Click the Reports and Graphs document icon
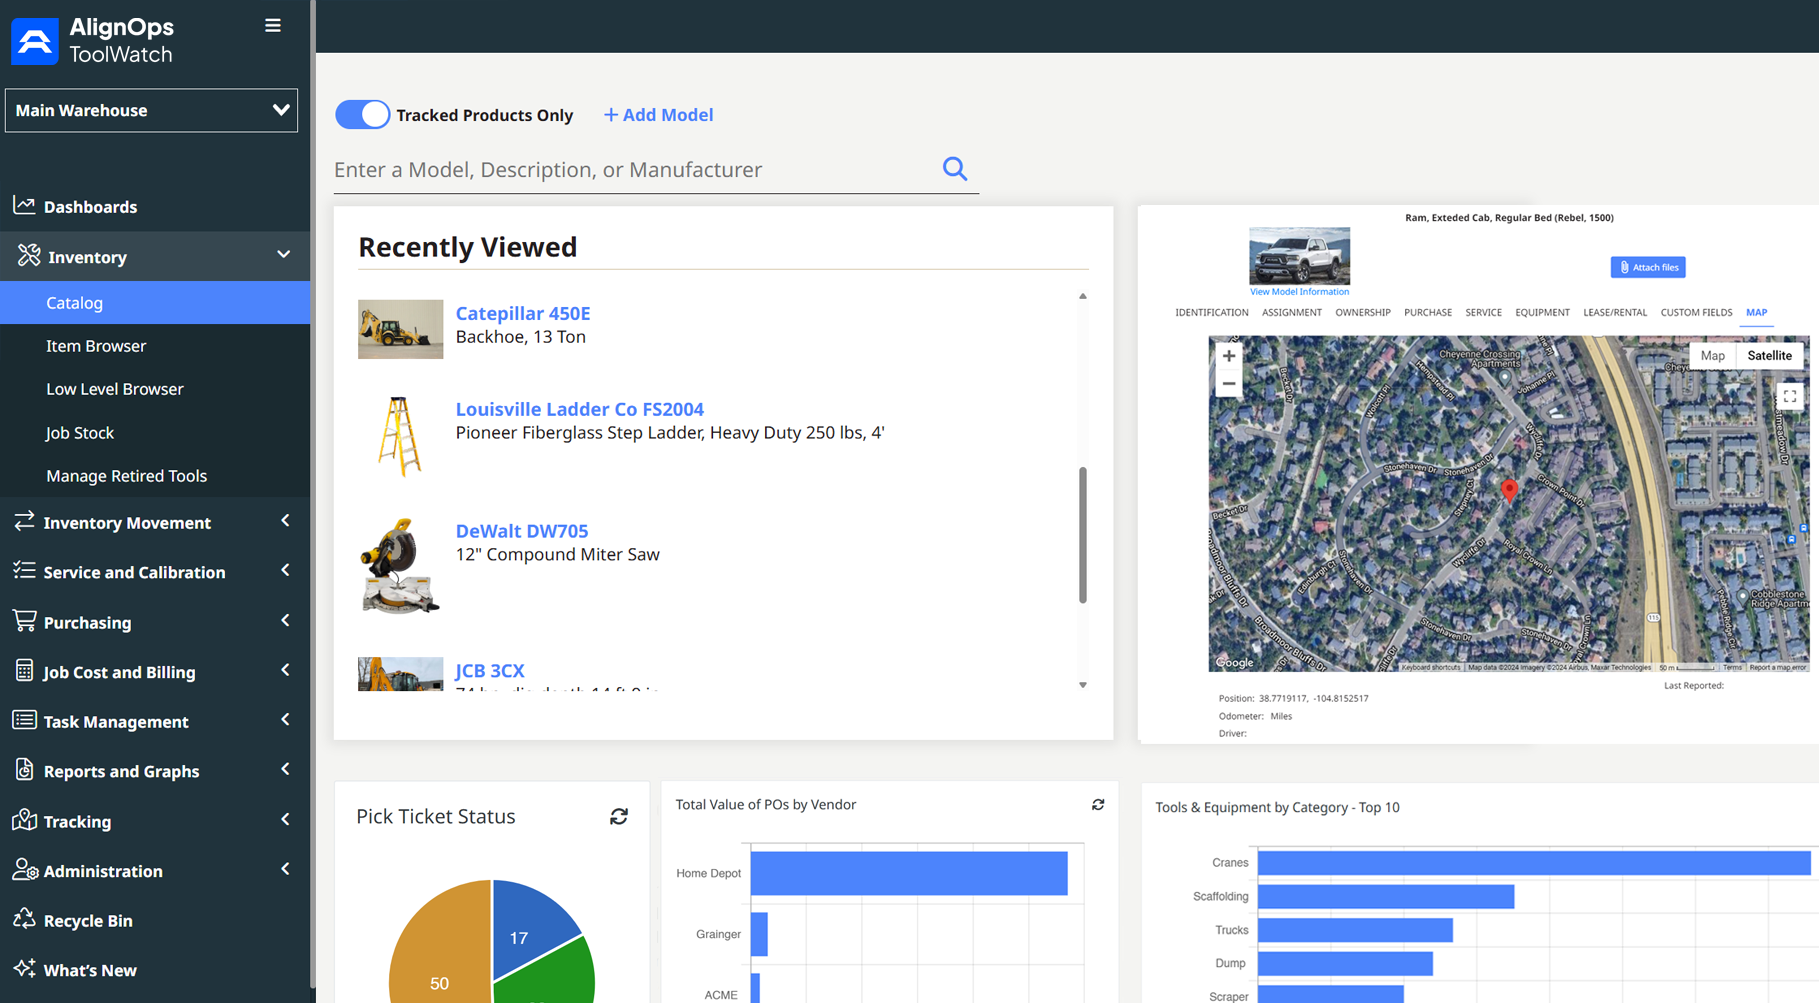The image size is (1819, 1003). 24,770
